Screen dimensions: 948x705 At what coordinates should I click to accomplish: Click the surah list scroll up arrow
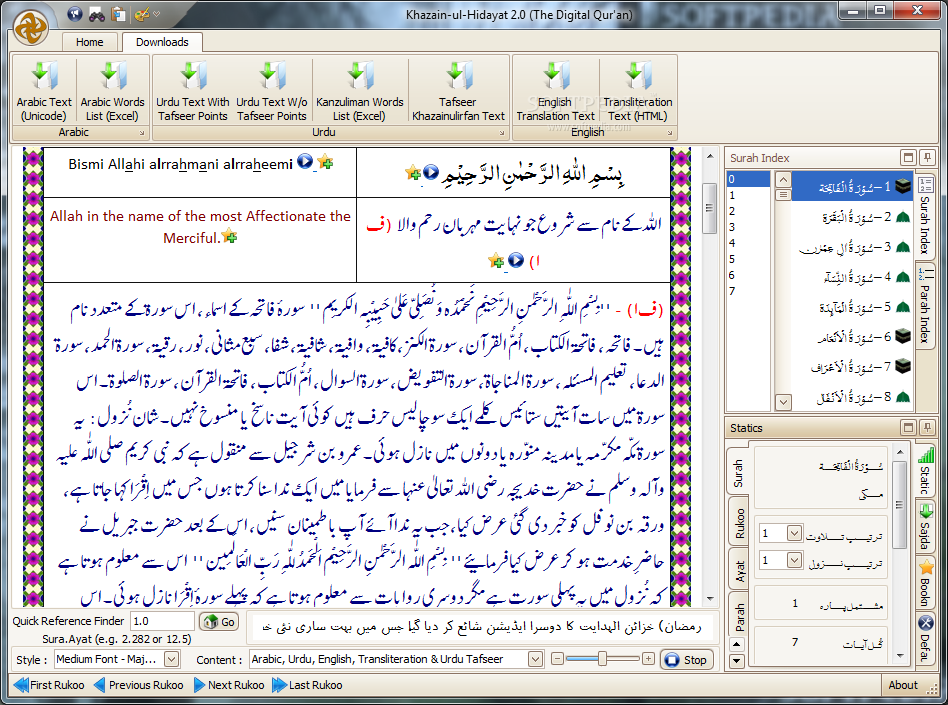tap(783, 180)
